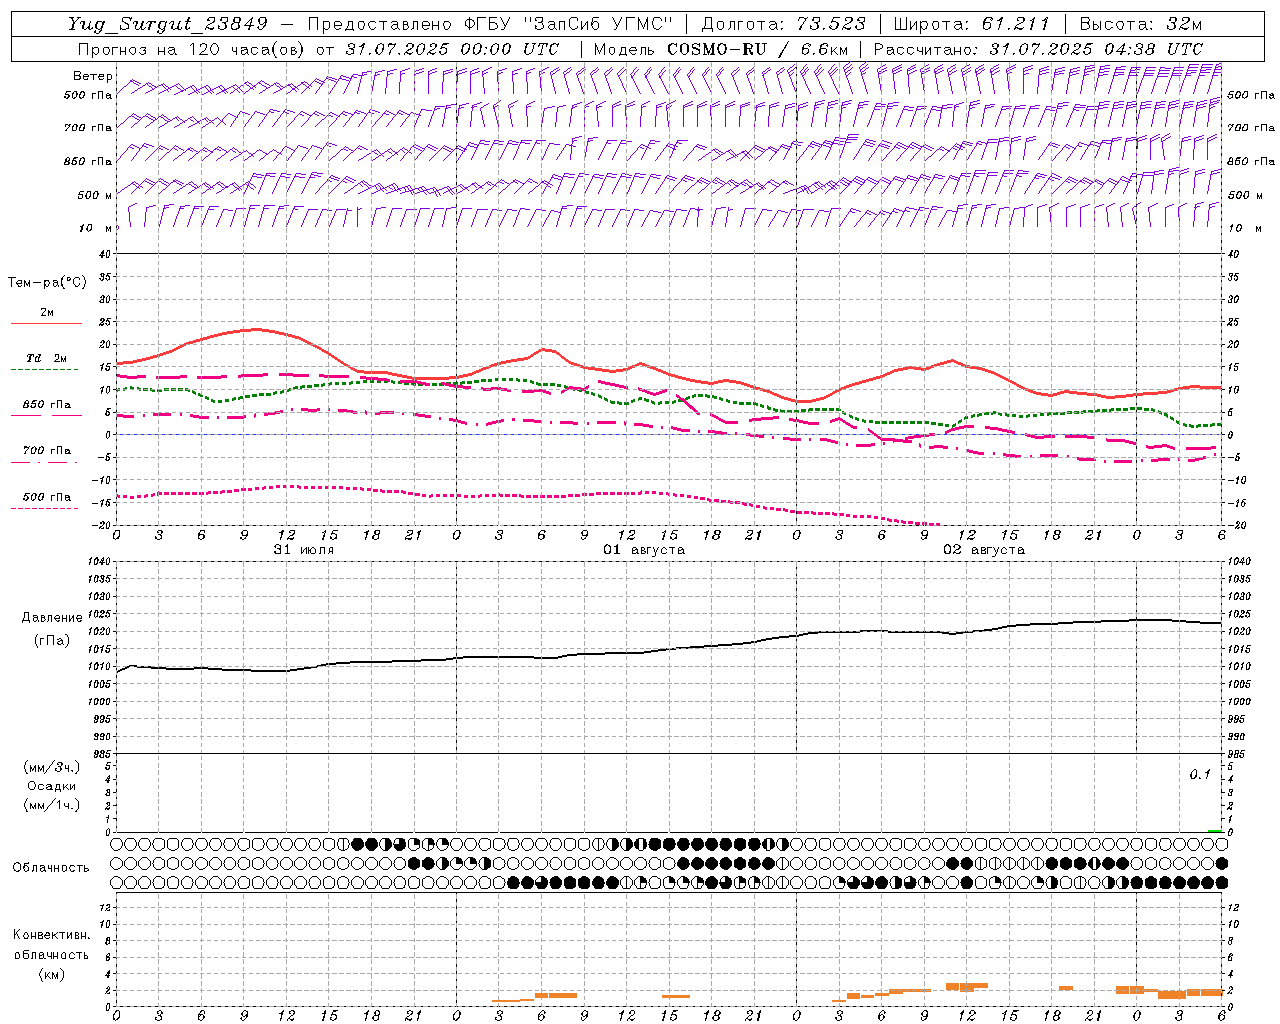Image resolution: width=1280 pixels, height=1024 pixels.
Task: Click the 31 июля date label
Action: click(304, 550)
